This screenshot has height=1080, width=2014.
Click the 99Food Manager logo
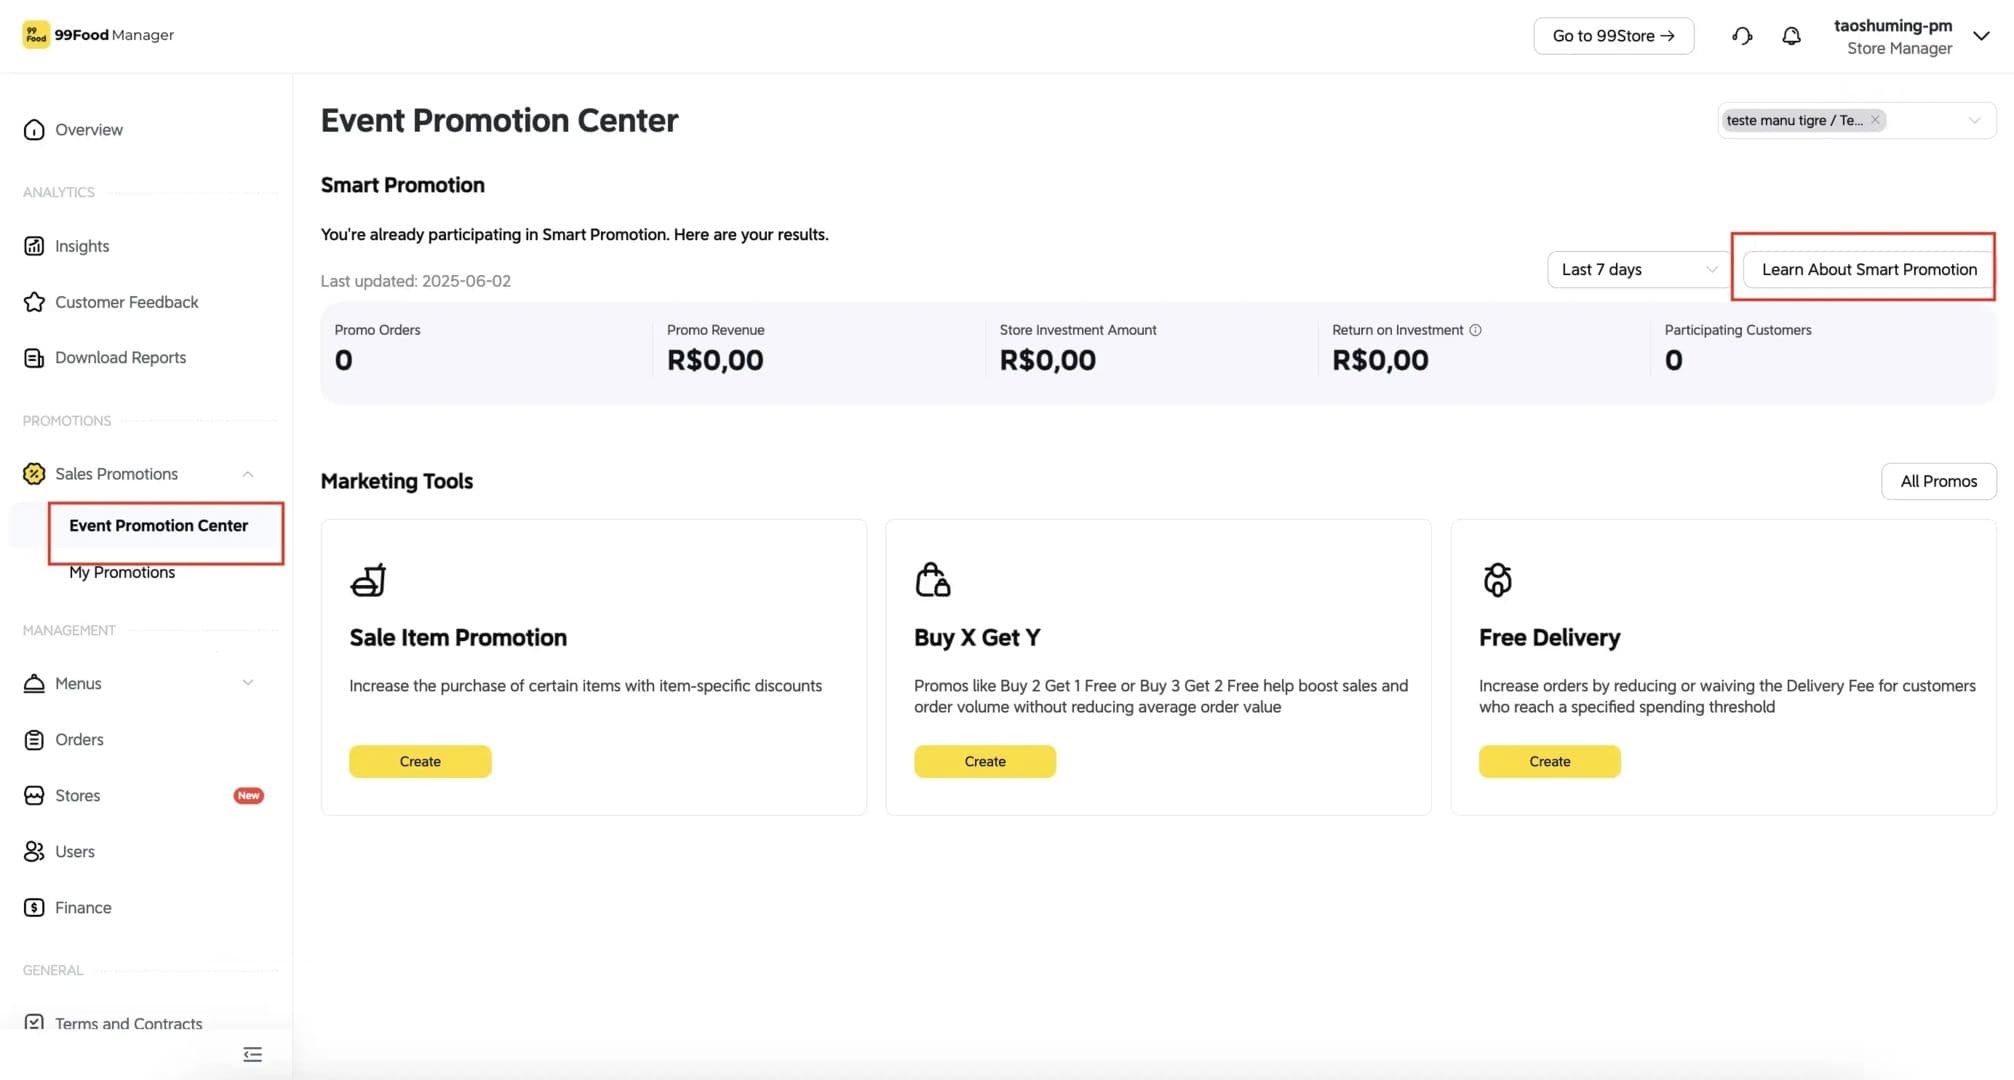(x=98, y=35)
